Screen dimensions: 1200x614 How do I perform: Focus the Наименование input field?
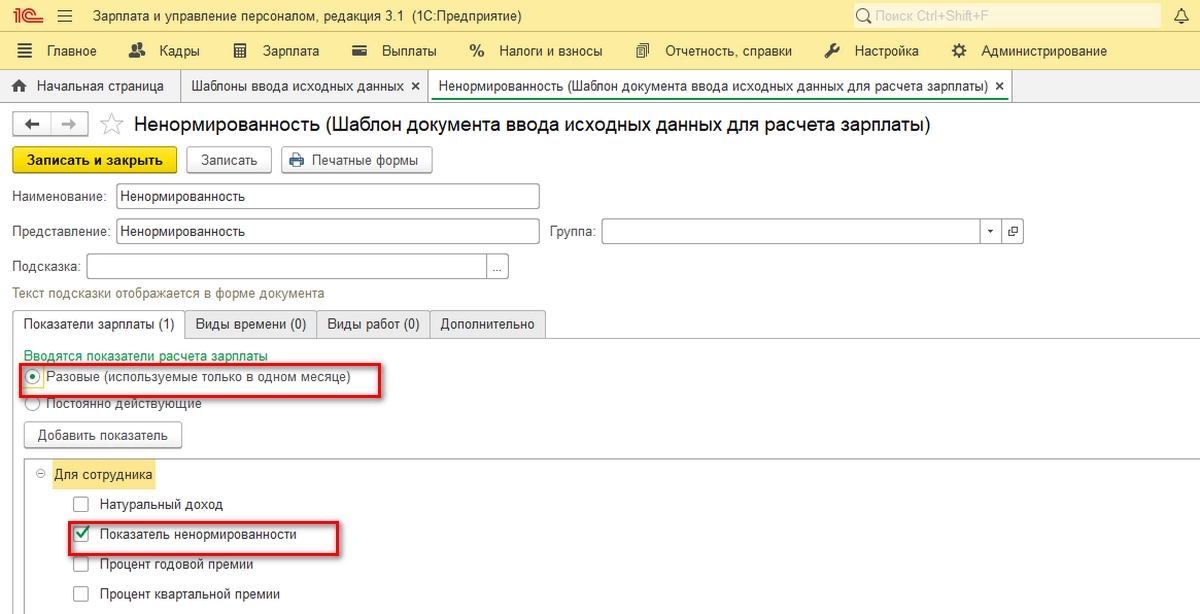(327, 196)
